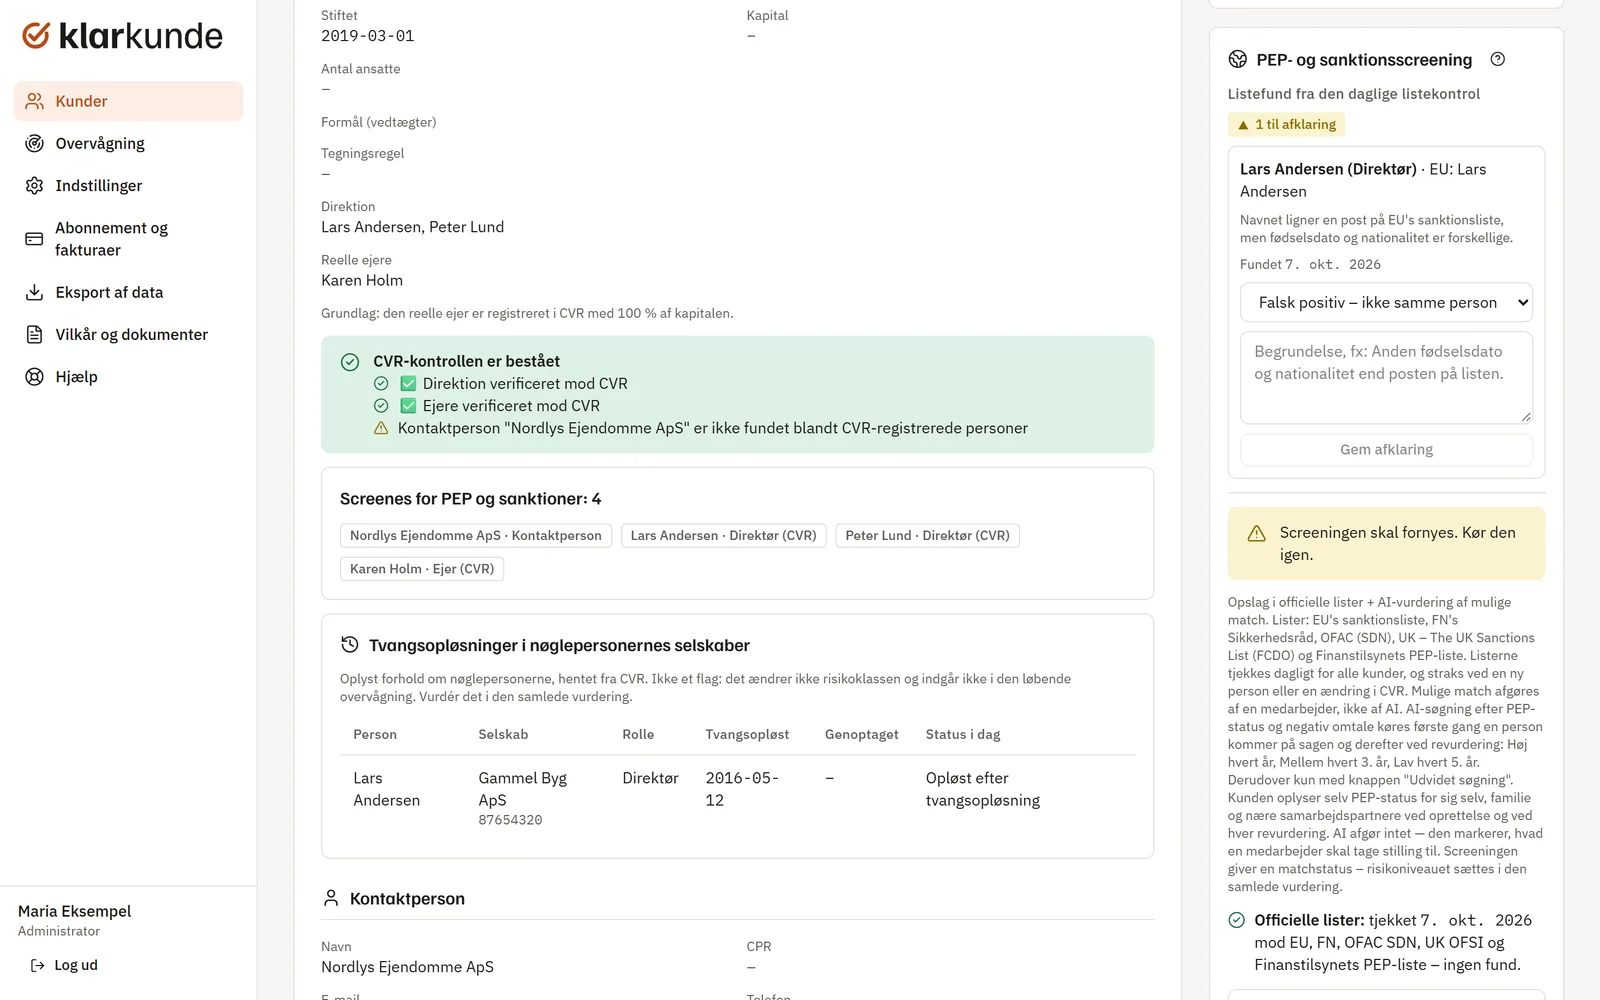Click the Peter Lund Direktør (CVR) chip

(927, 536)
